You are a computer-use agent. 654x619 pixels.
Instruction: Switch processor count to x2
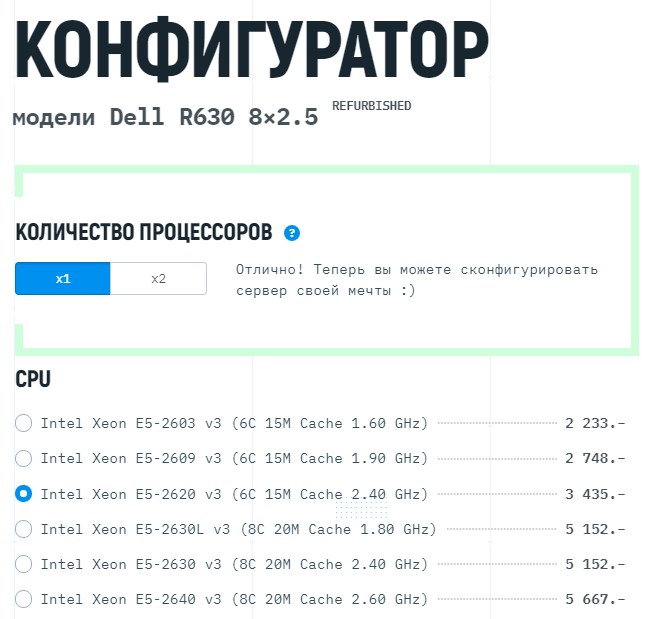[158, 279]
